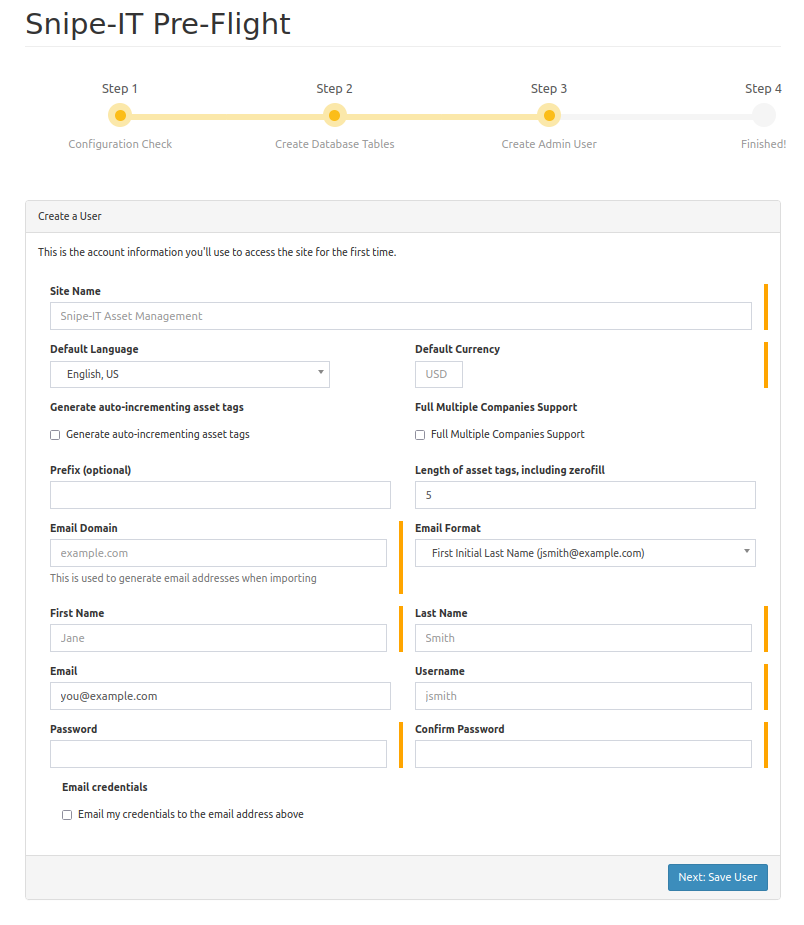The image size is (804, 925).
Task: Focus the Confirm Password field
Action: coord(583,754)
